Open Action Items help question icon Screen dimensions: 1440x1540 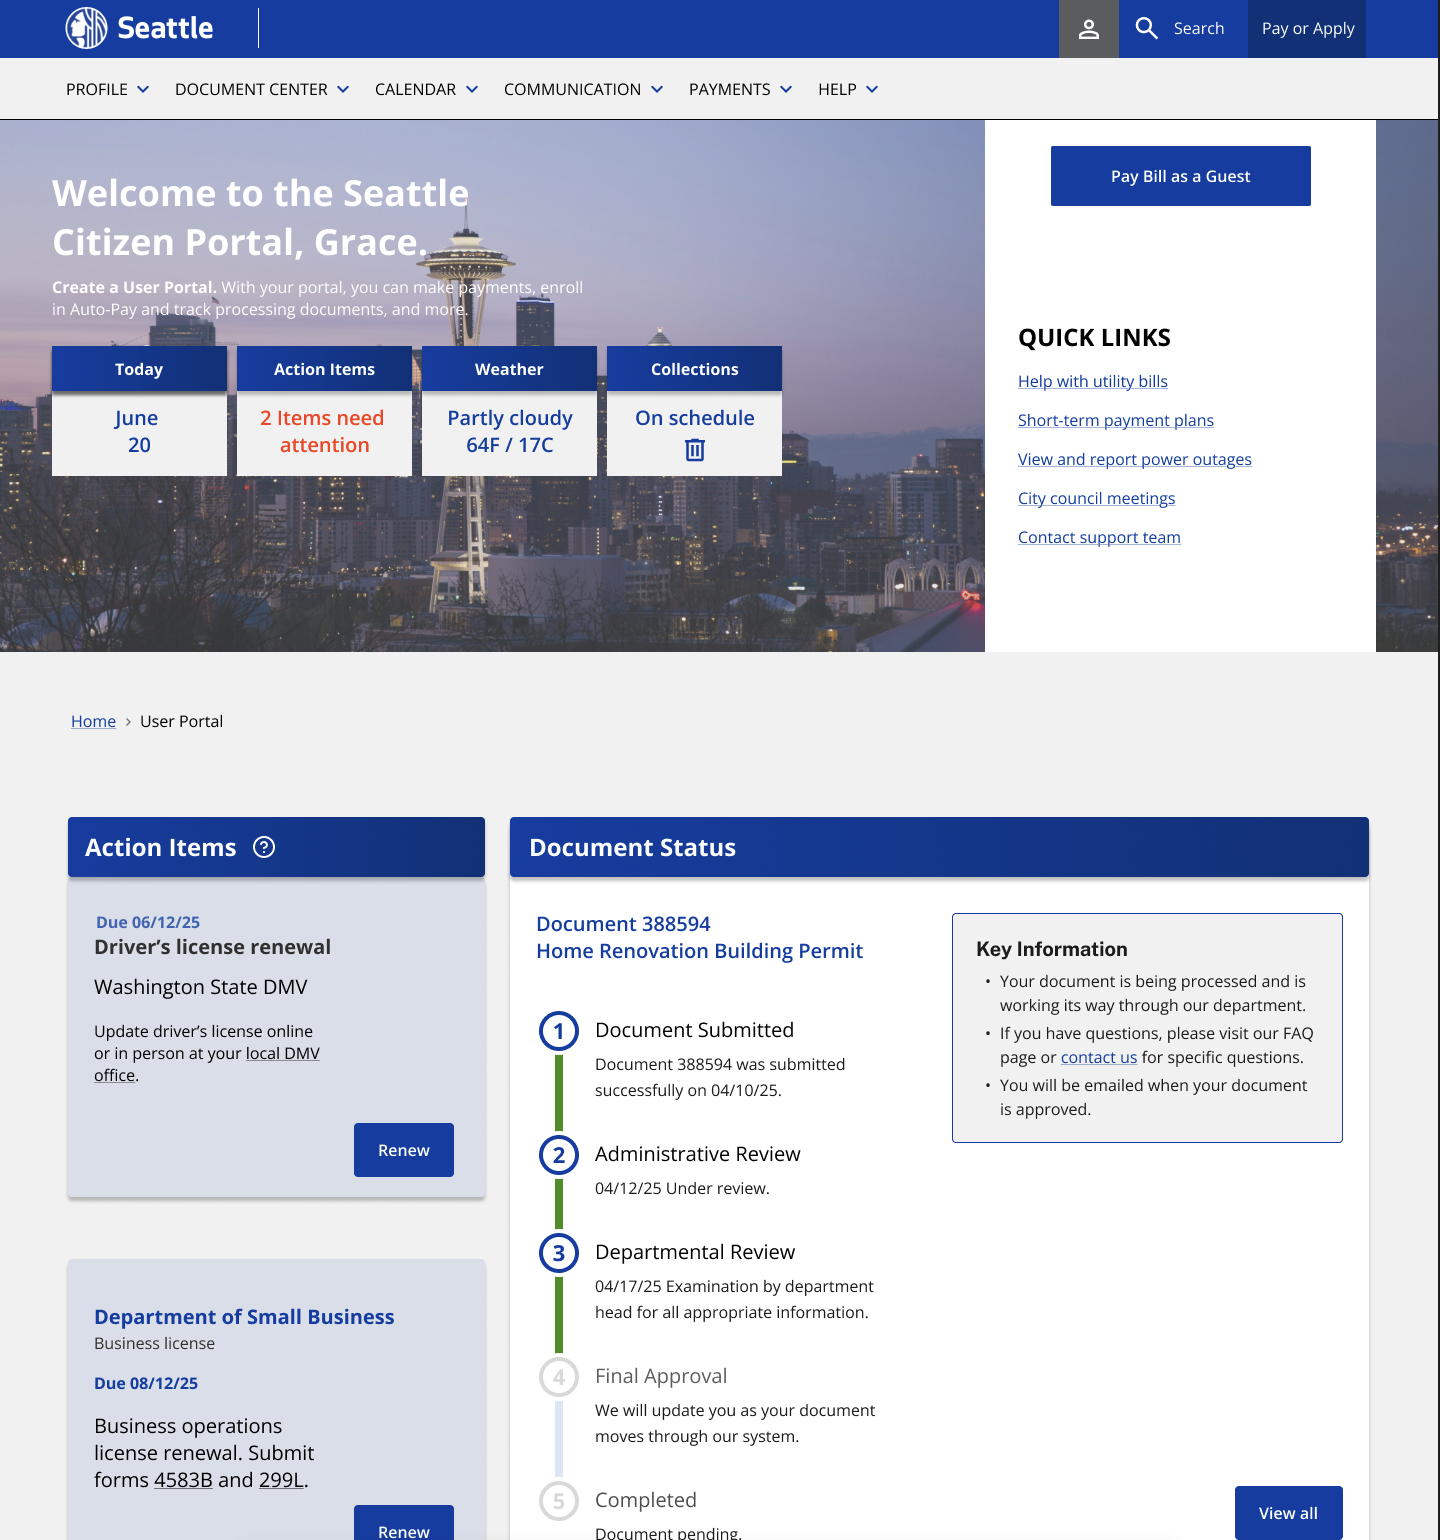click(264, 847)
